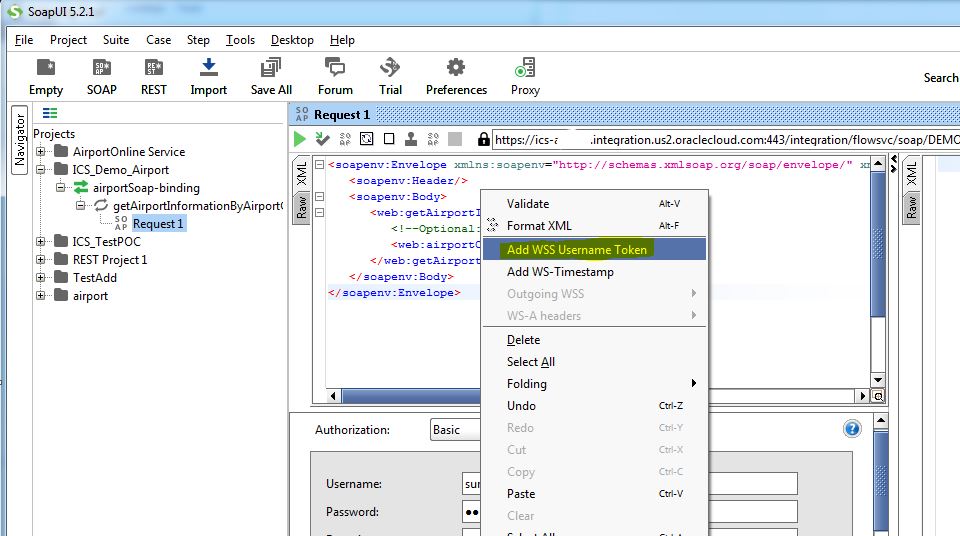Click Paste in context menu
960x536 pixels.
594,493
